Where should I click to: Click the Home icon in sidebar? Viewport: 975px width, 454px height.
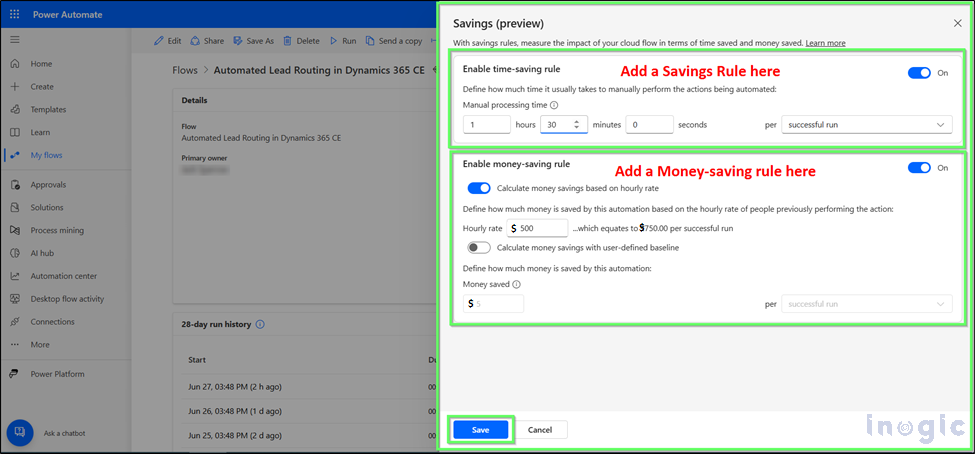tap(16, 64)
